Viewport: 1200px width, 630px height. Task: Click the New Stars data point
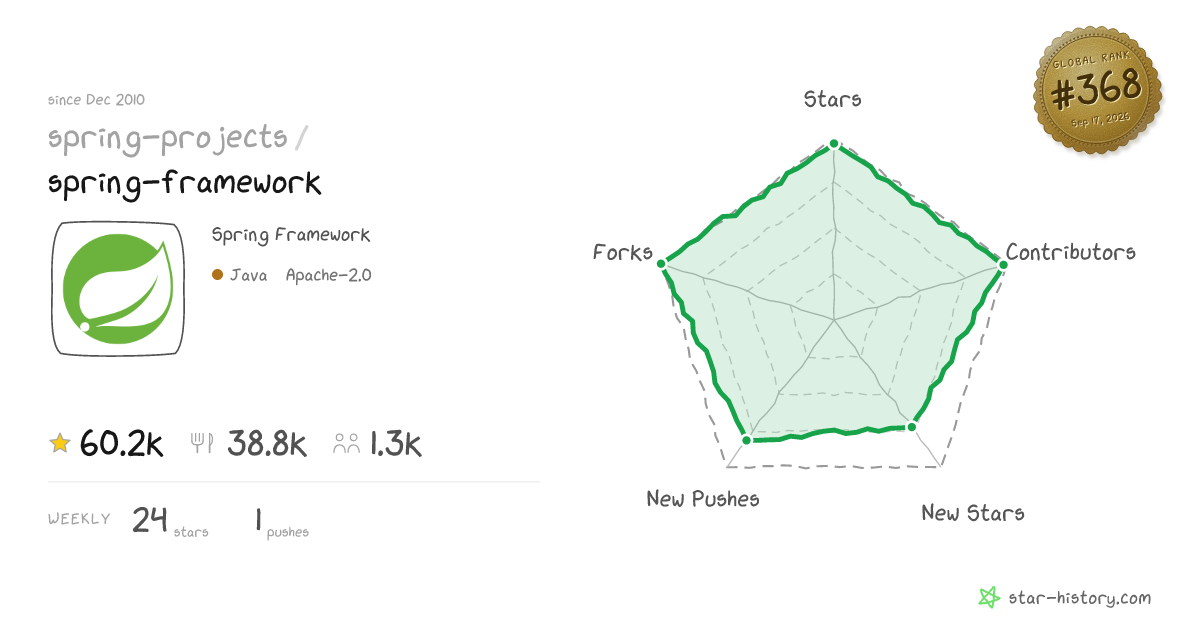(911, 427)
